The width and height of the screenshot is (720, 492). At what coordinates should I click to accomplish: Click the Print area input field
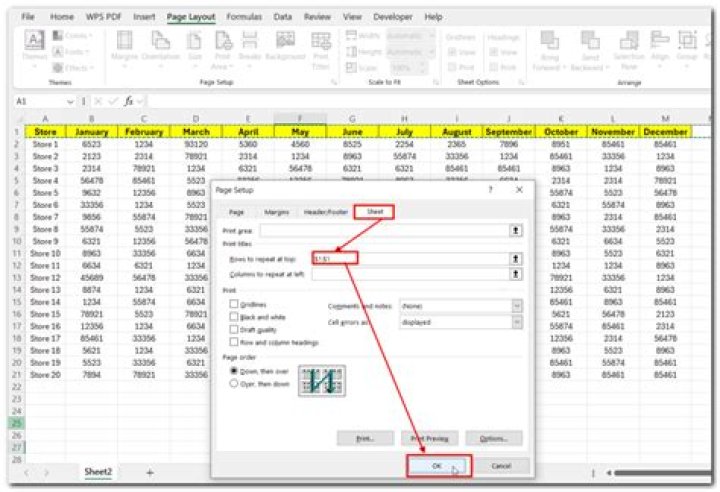pos(384,231)
